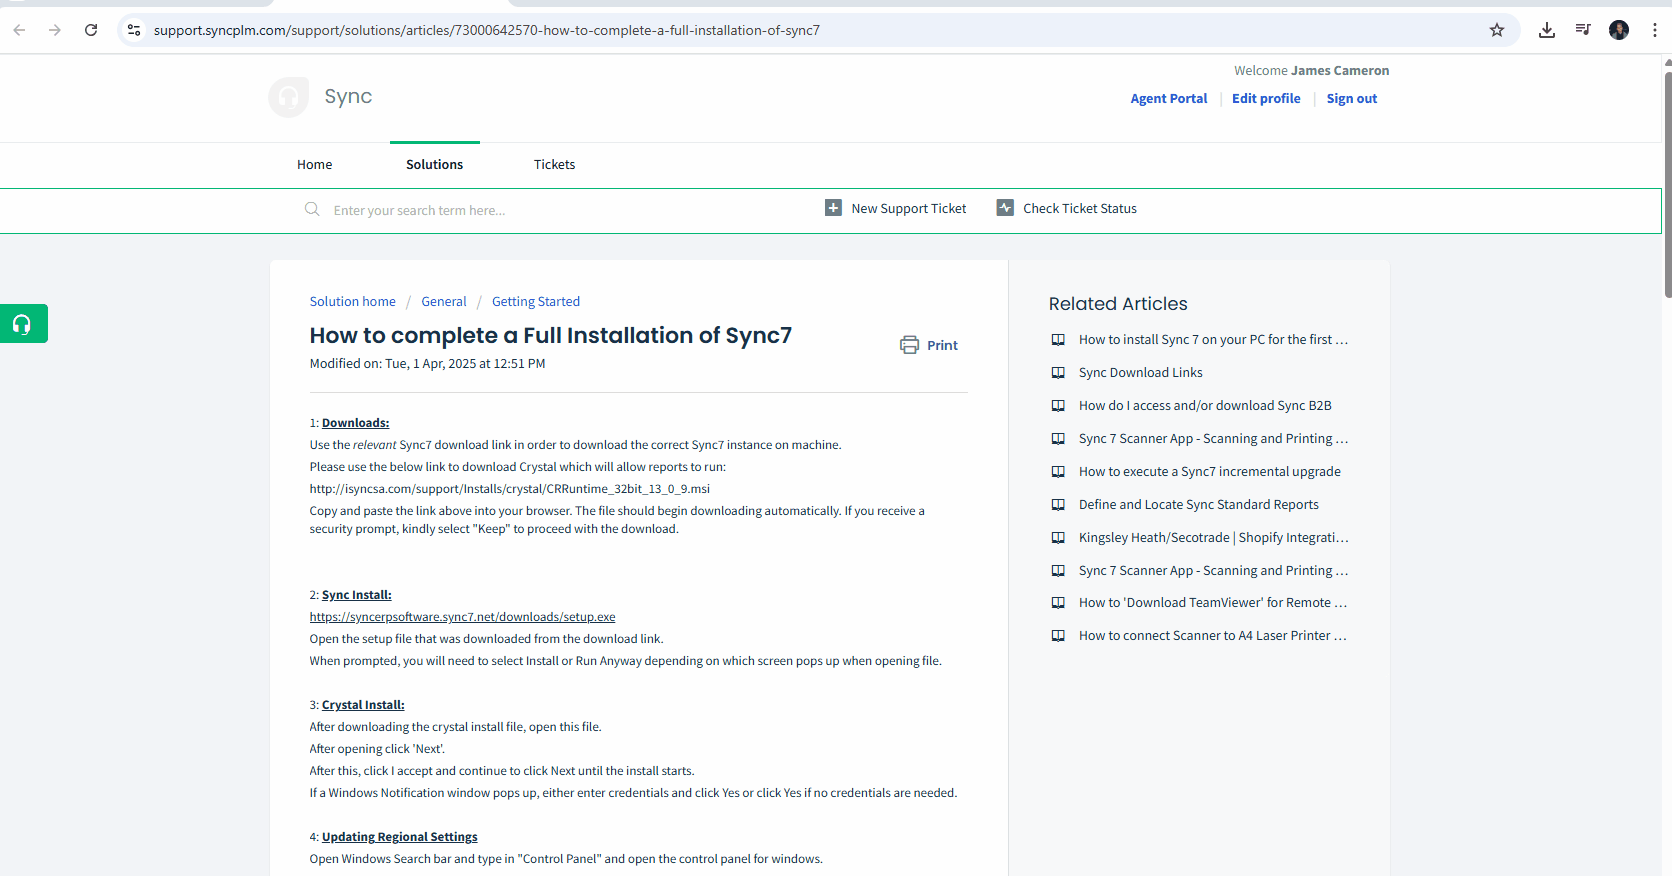
Task: Click Sign out link
Action: (1351, 99)
